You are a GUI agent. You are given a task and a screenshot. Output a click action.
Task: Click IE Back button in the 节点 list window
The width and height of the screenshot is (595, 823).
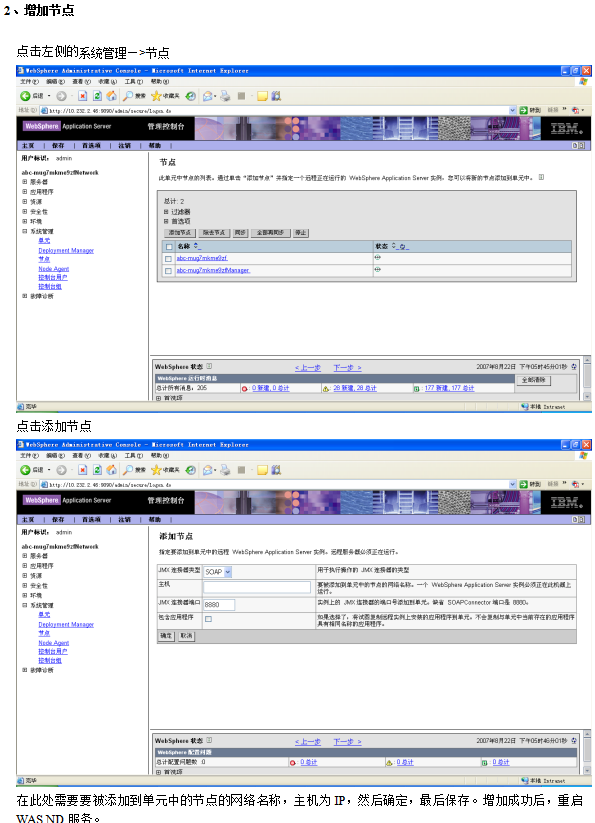31,96
